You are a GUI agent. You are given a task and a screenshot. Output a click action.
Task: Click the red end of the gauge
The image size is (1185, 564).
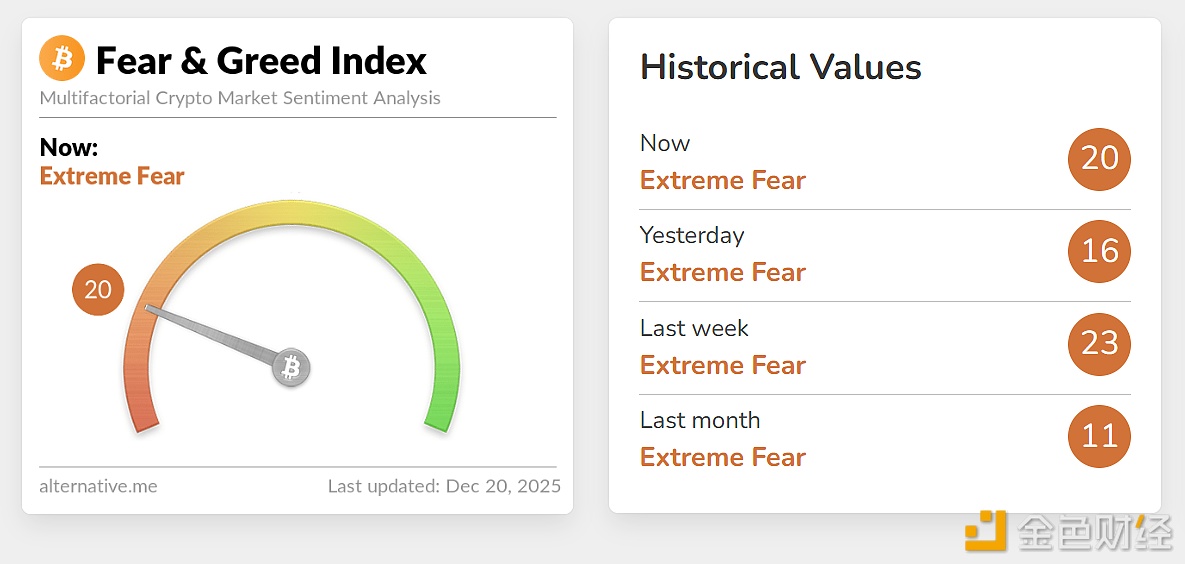pos(143,415)
